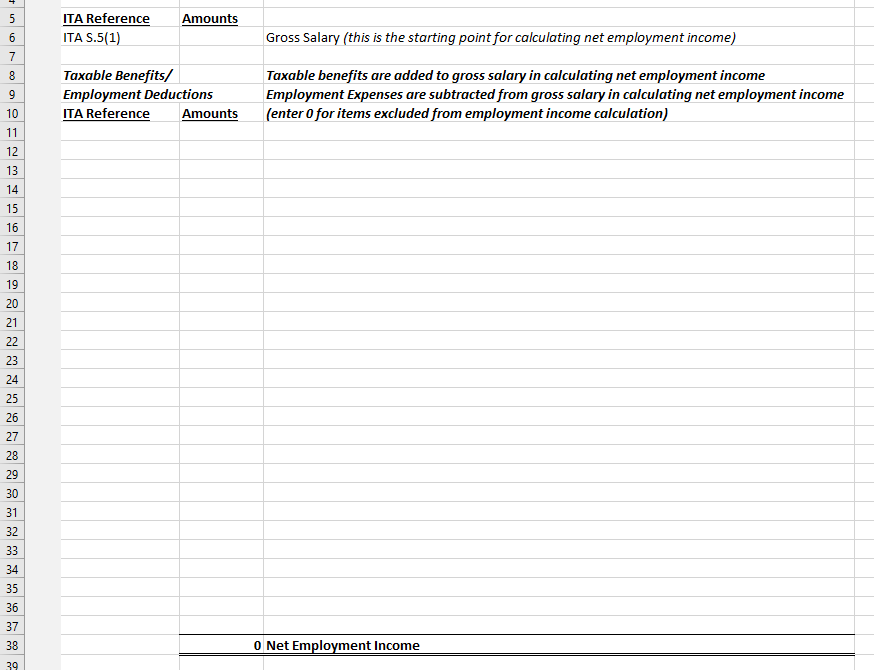Click the ITA Reference cell in row 11
This screenshot has width=874, height=670.
tap(120, 132)
